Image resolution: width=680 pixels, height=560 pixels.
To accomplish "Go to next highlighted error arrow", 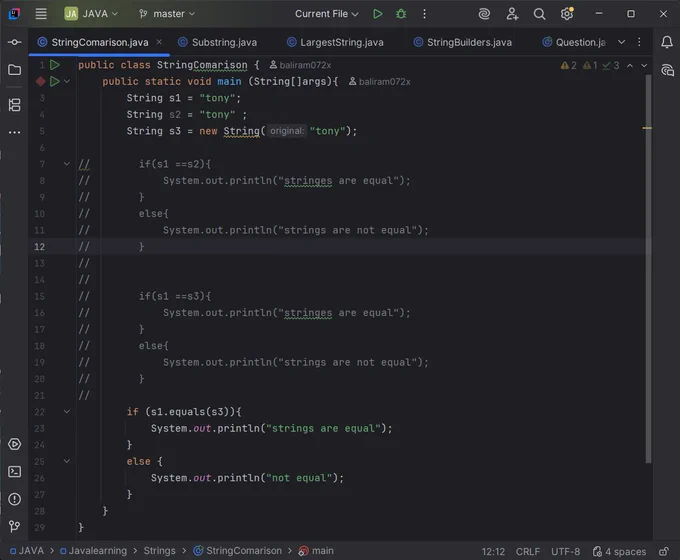I will click(644, 65).
